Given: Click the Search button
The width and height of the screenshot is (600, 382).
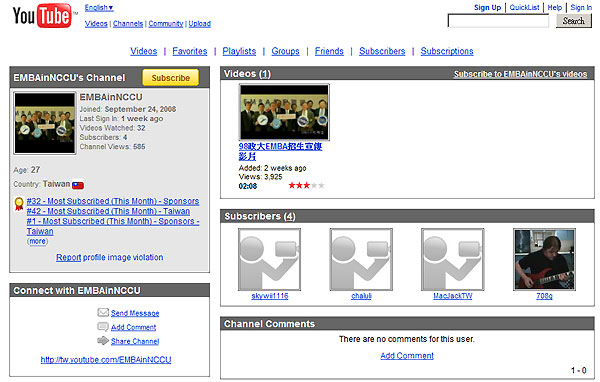Looking at the screenshot, I should tap(574, 21).
